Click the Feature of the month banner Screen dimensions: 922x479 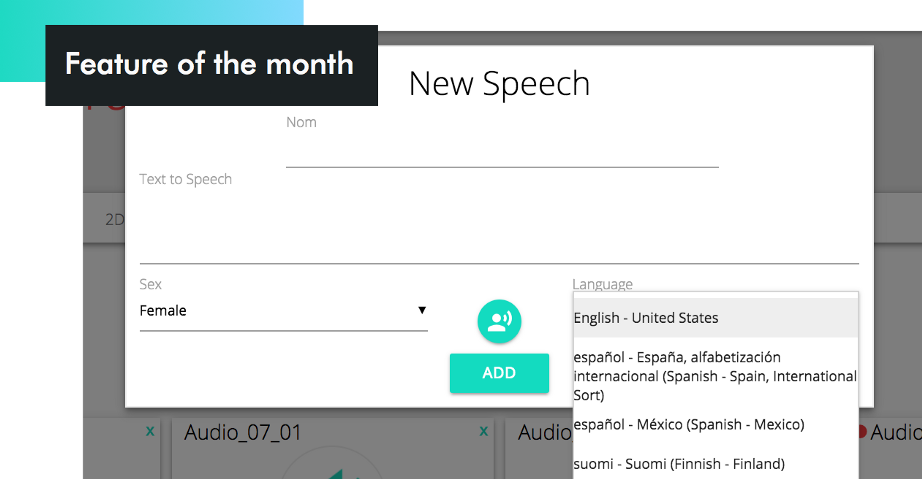point(210,65)
